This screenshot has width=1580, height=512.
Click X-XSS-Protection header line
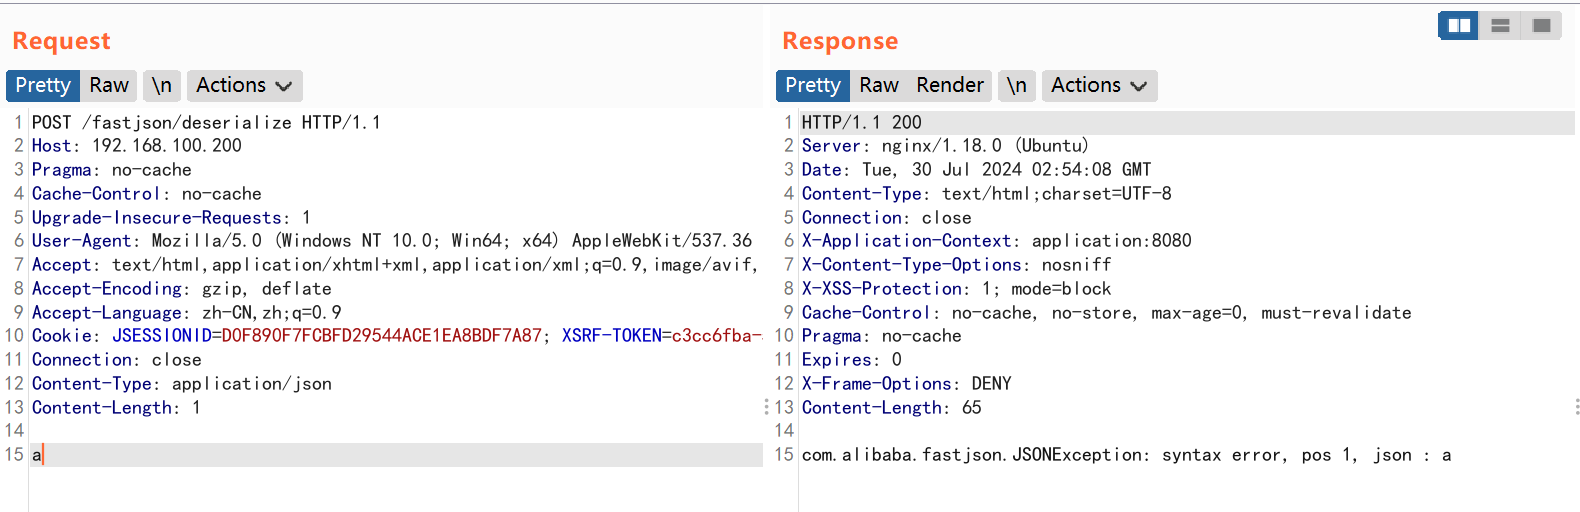pos(957,289)
